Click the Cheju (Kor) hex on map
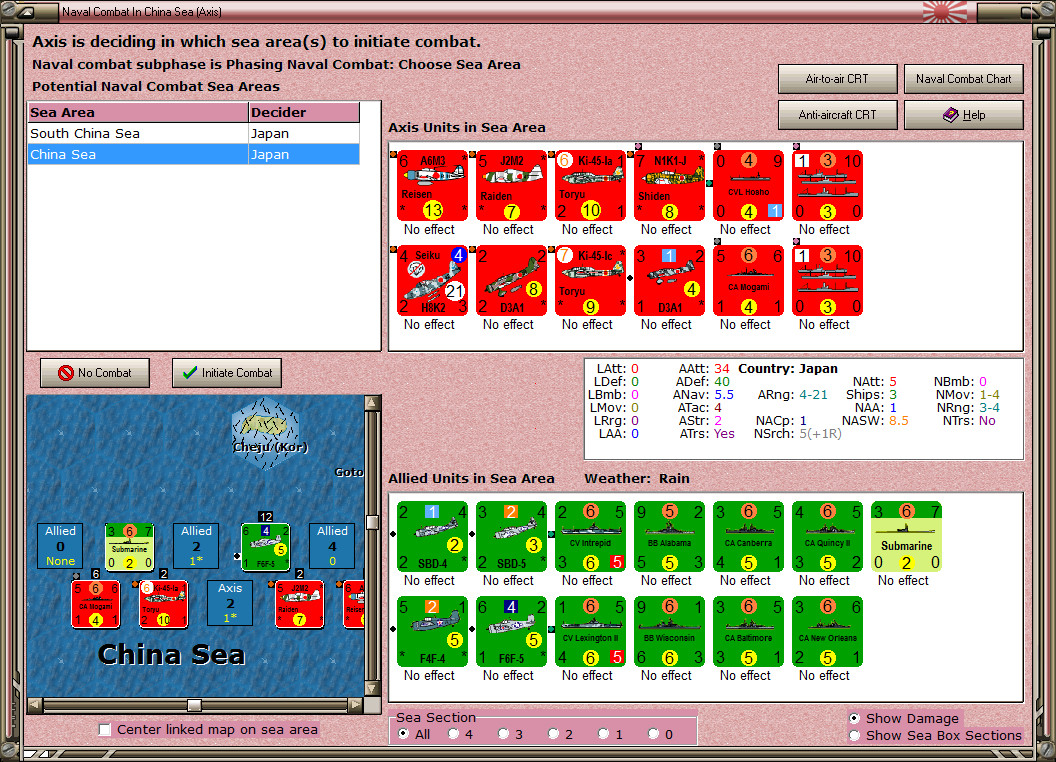This screenshot has height=762, width=1056. coord(267,433)
